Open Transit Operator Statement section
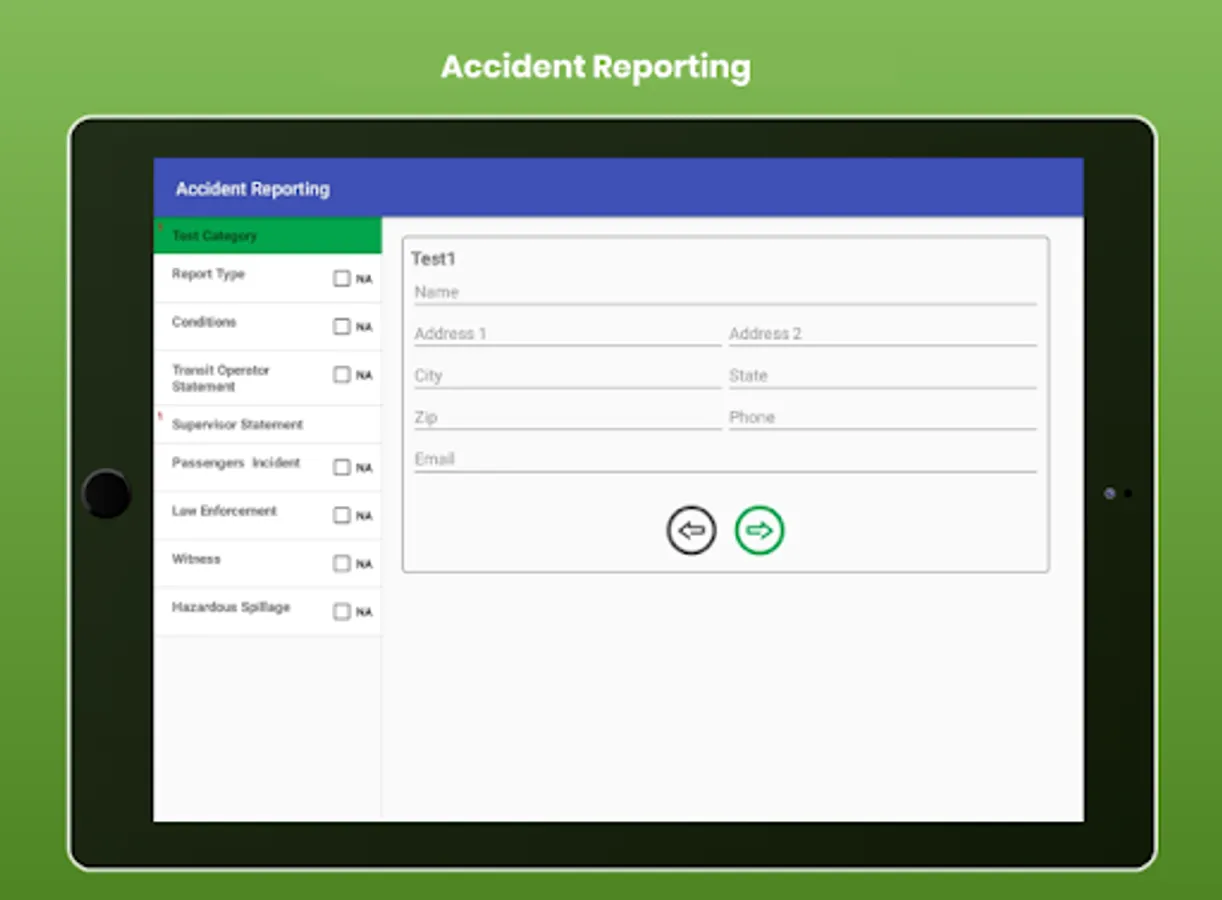 267,378
